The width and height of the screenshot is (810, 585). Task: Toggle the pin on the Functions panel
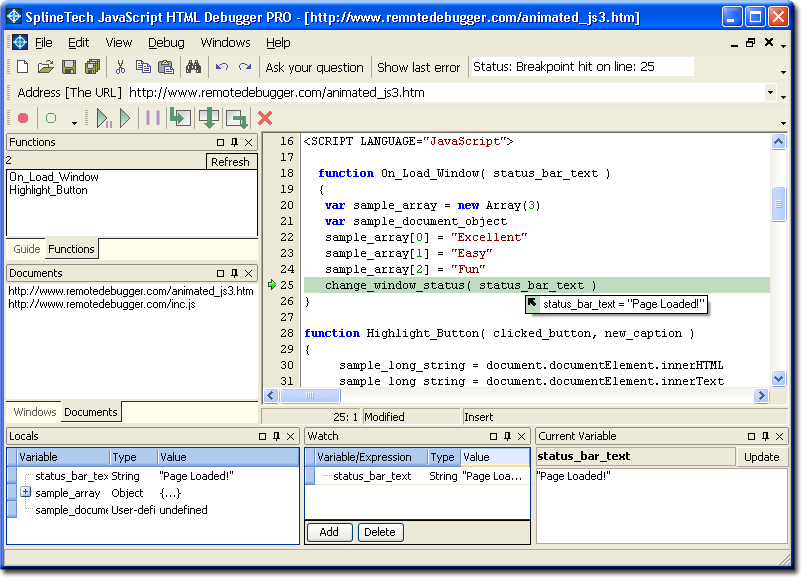[x=235, y=142]
